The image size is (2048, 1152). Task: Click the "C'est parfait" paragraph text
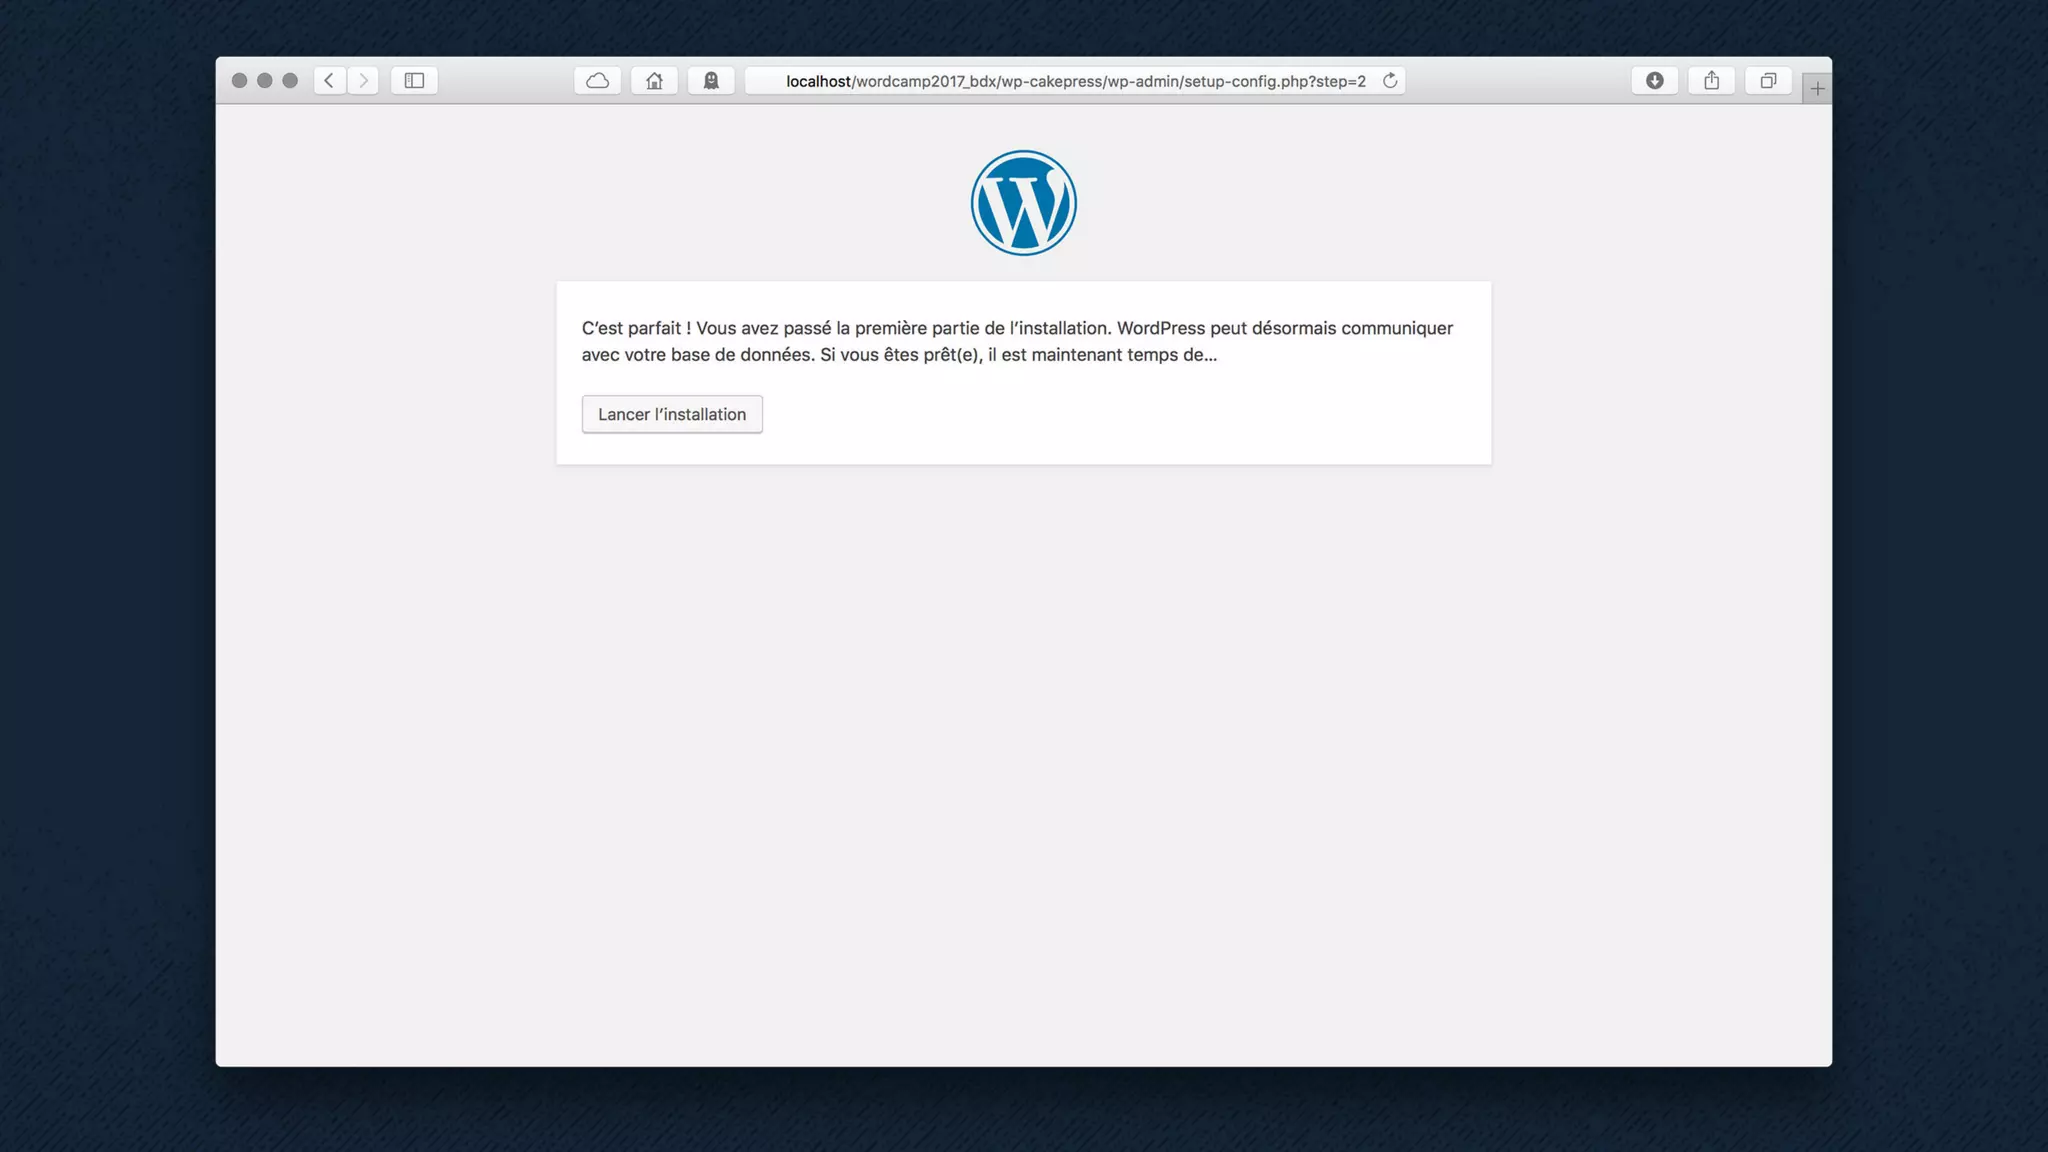pos(1016,341)
